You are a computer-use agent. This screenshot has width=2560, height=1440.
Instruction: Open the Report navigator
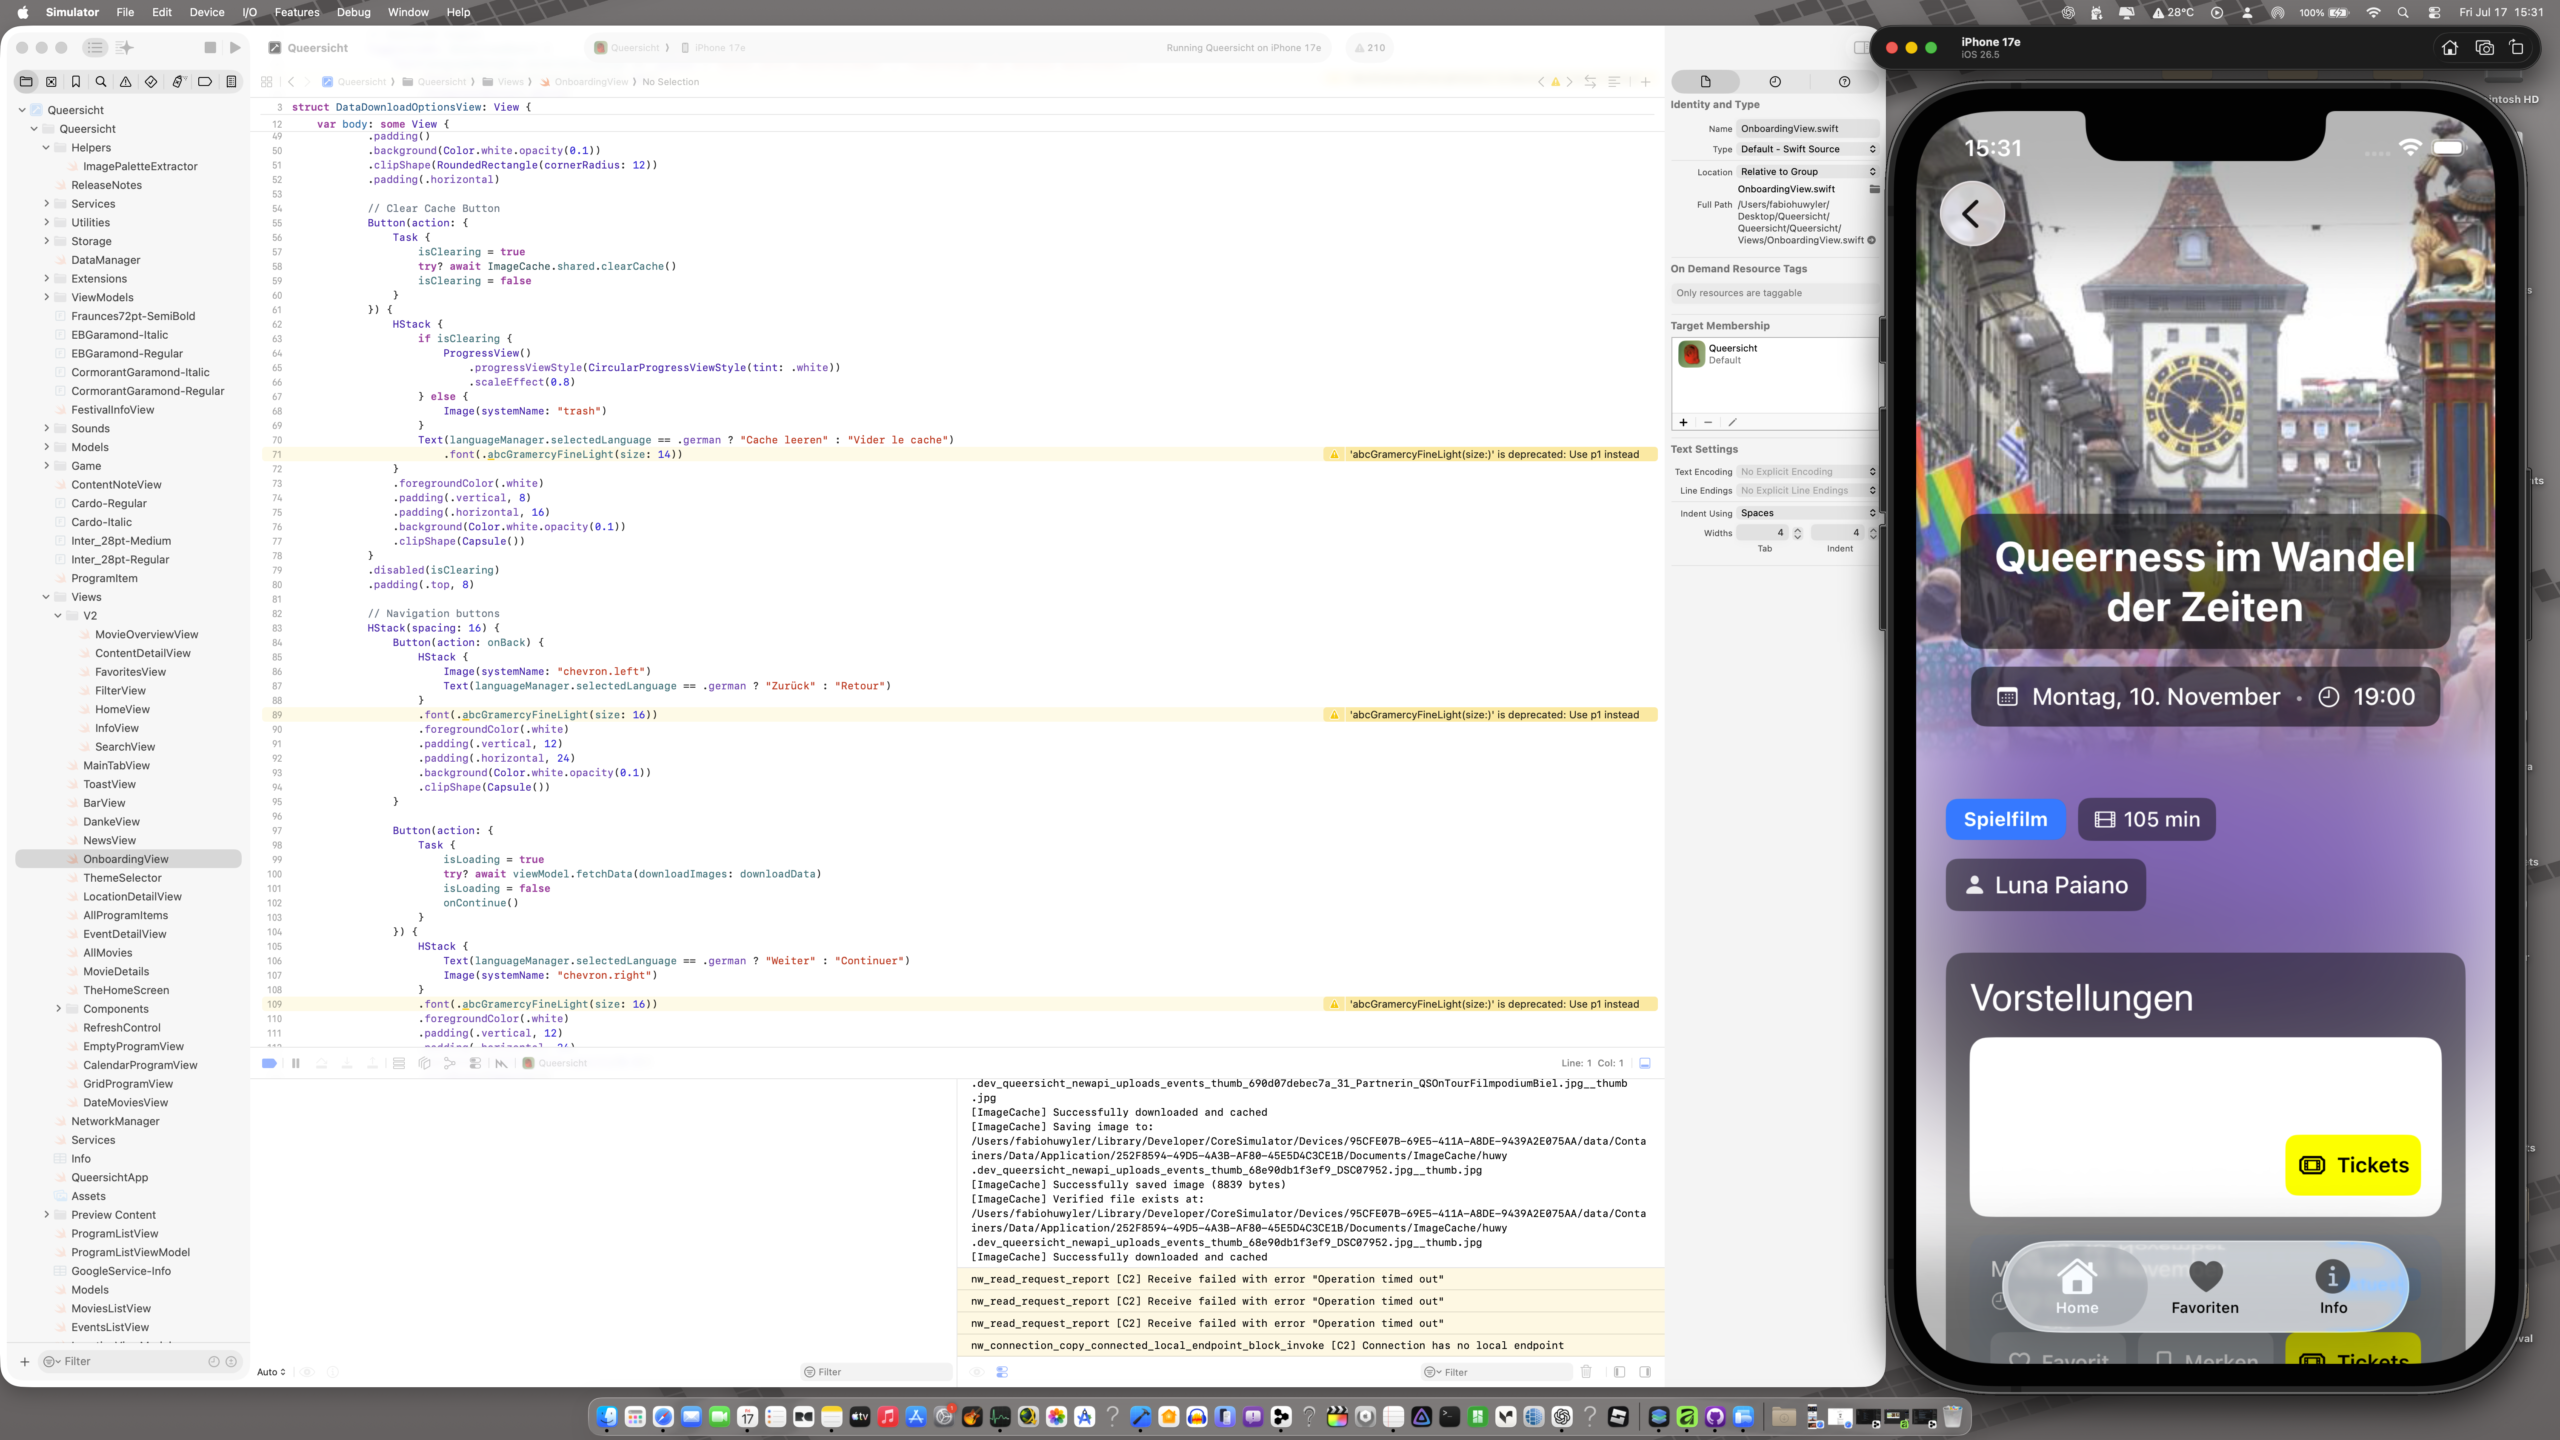click(x=231, y=82)
